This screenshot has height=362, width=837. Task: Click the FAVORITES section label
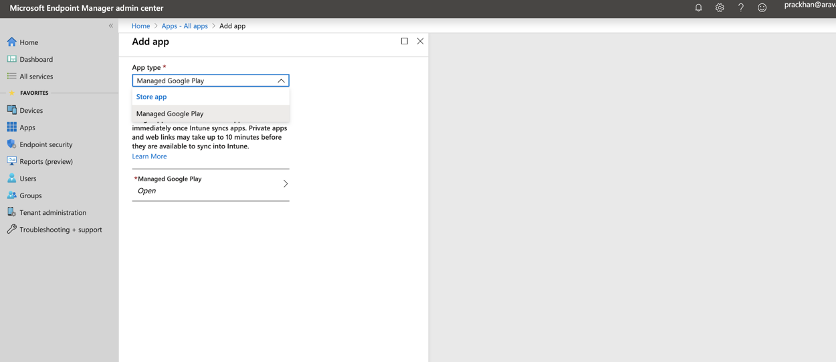click(x=34, y=93)
